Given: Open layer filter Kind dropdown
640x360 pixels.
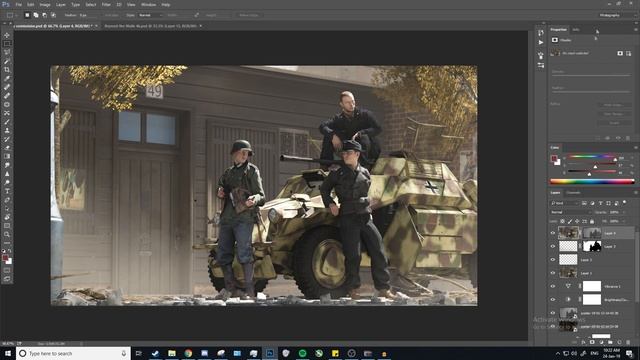Looking at the screenshot, I should (564, 203).
